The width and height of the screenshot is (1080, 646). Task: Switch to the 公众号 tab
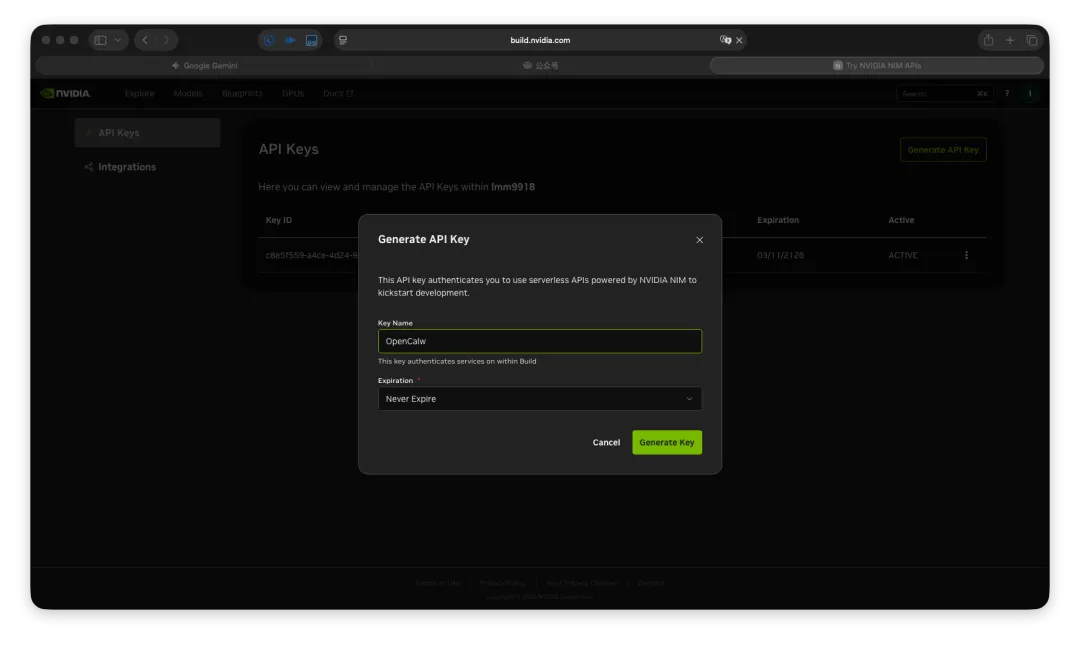pos(541,65)
